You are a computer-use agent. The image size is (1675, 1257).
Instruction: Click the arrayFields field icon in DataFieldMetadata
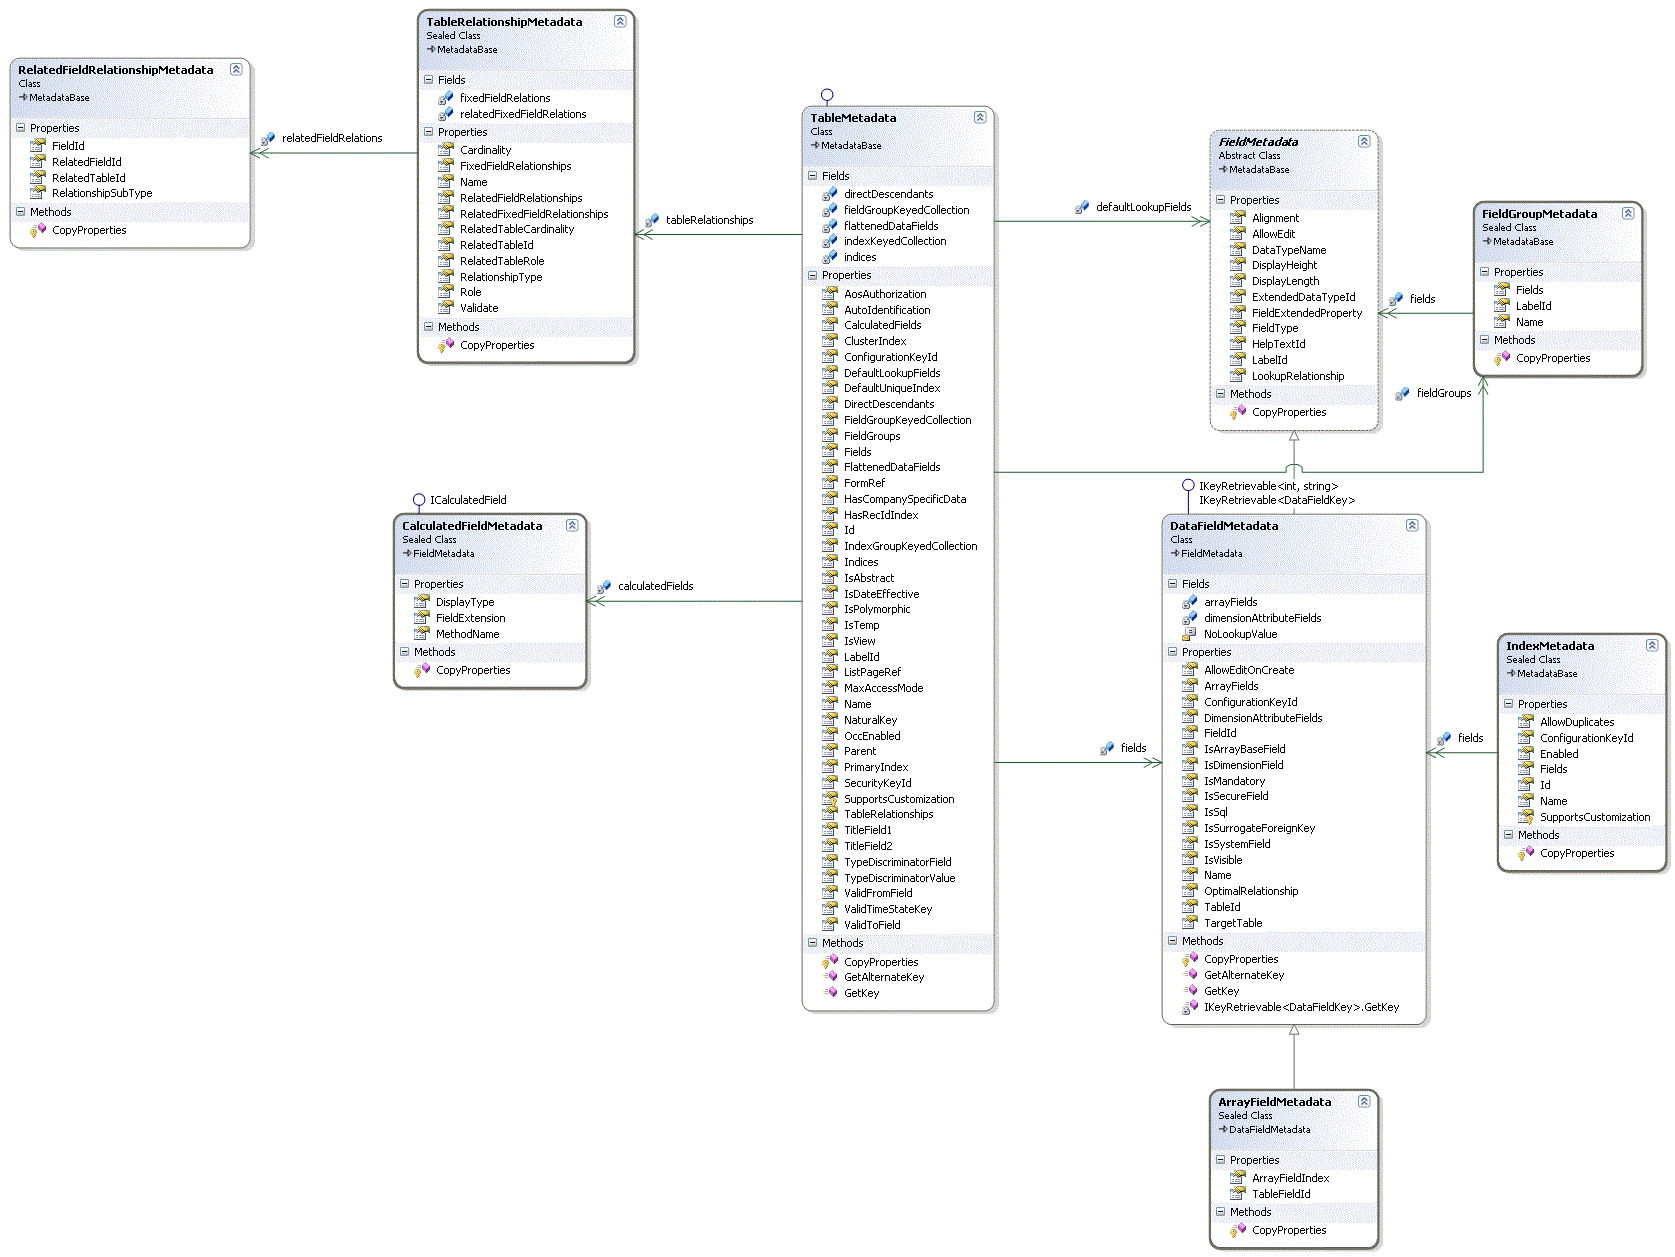[x=1190, y=602]
